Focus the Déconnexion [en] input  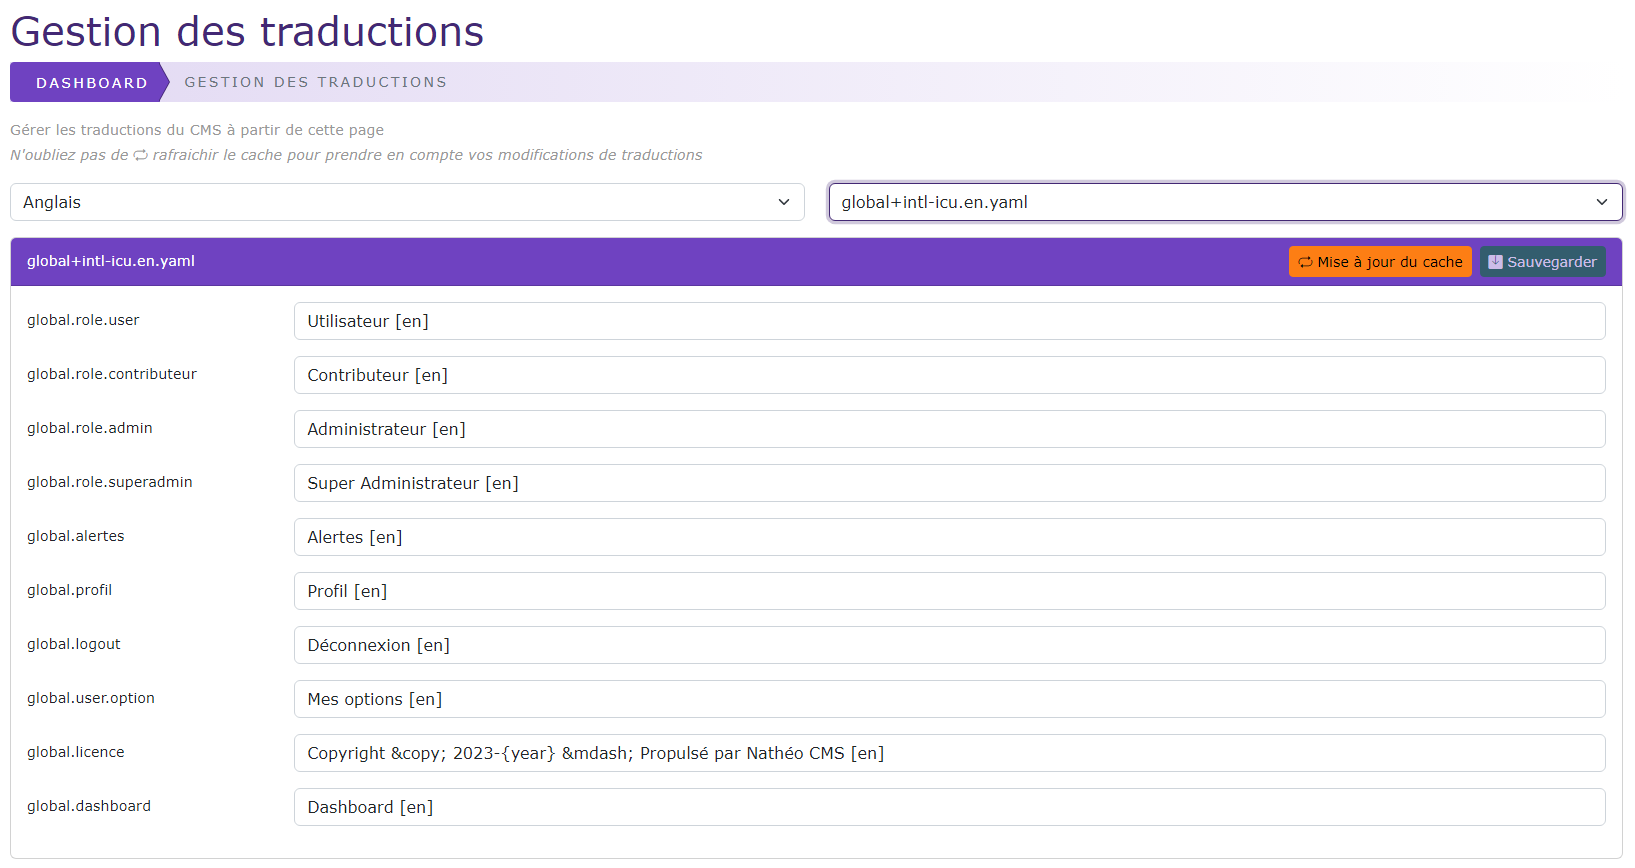tap(949, 645)
